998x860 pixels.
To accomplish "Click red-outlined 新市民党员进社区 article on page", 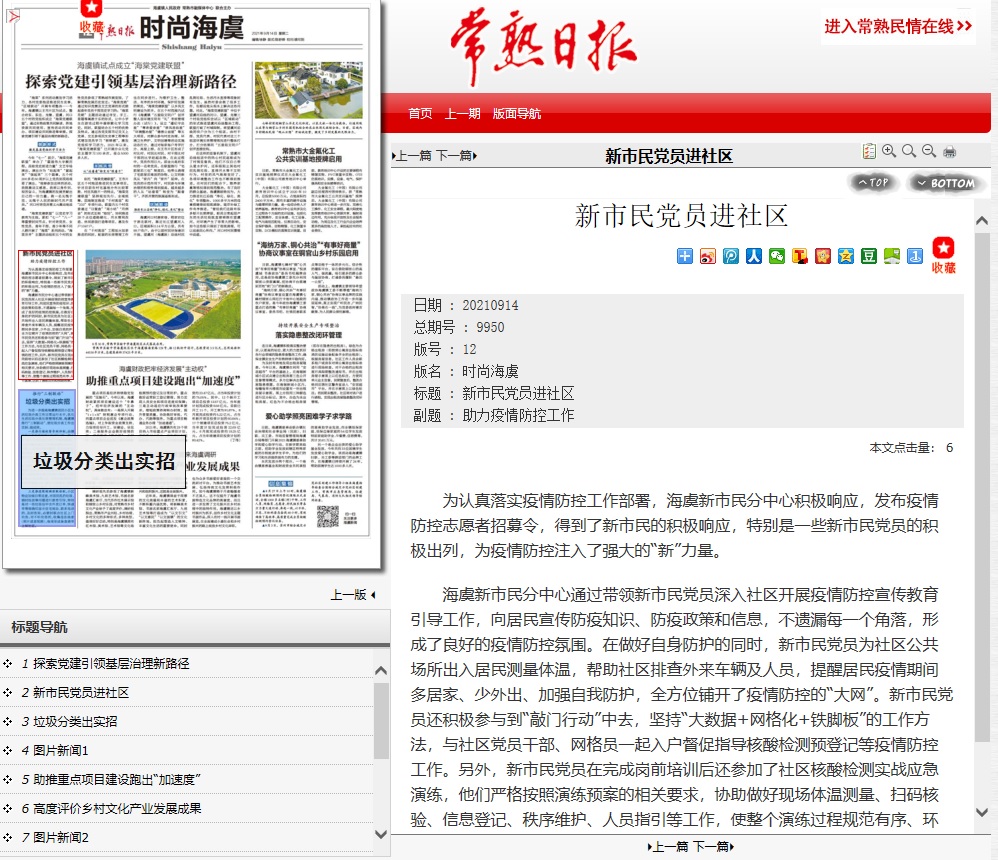I will point(46,315).
